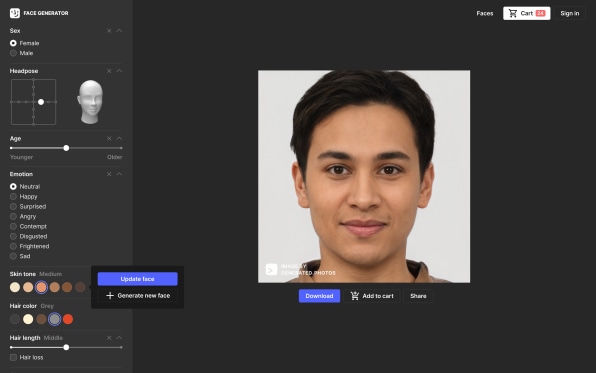Viewport: 596px width, 373px height.
Task: Reset the Sex section with X icon
Action: pos(109,31)
